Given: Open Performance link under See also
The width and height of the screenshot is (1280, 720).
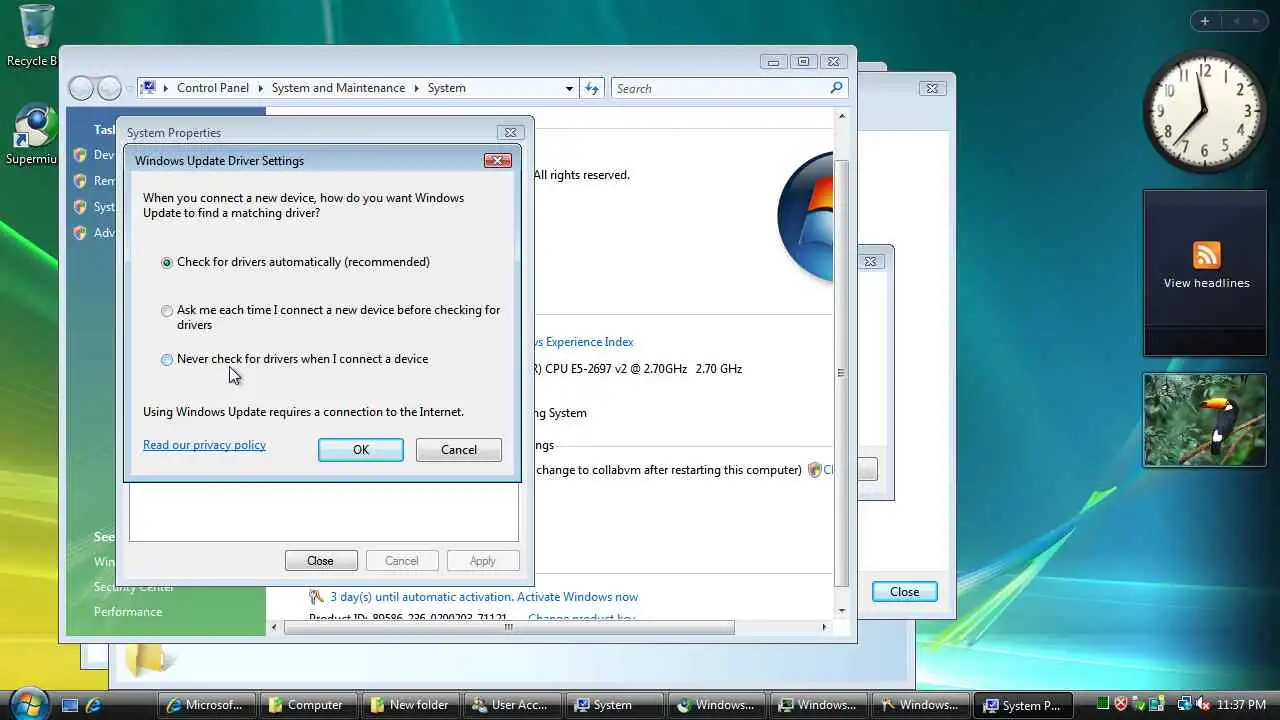Looking at the screenshot, I should click(128, 612).
